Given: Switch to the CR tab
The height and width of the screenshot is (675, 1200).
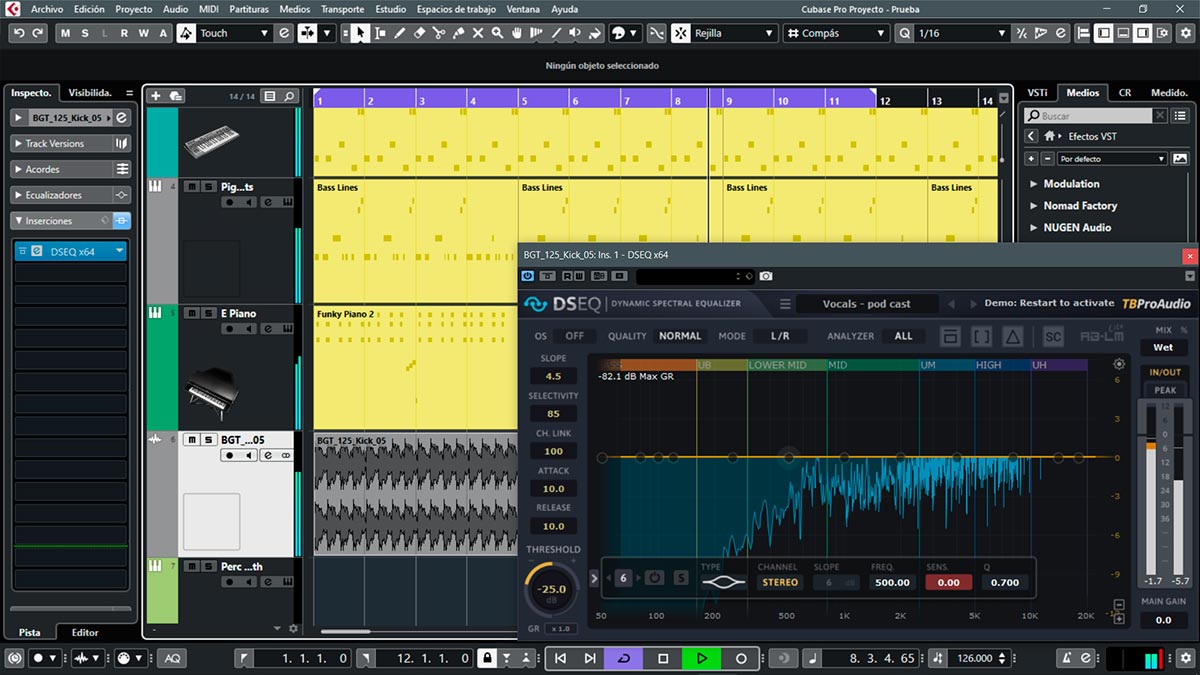Looking at the screenshot, I should point(1125,93).
